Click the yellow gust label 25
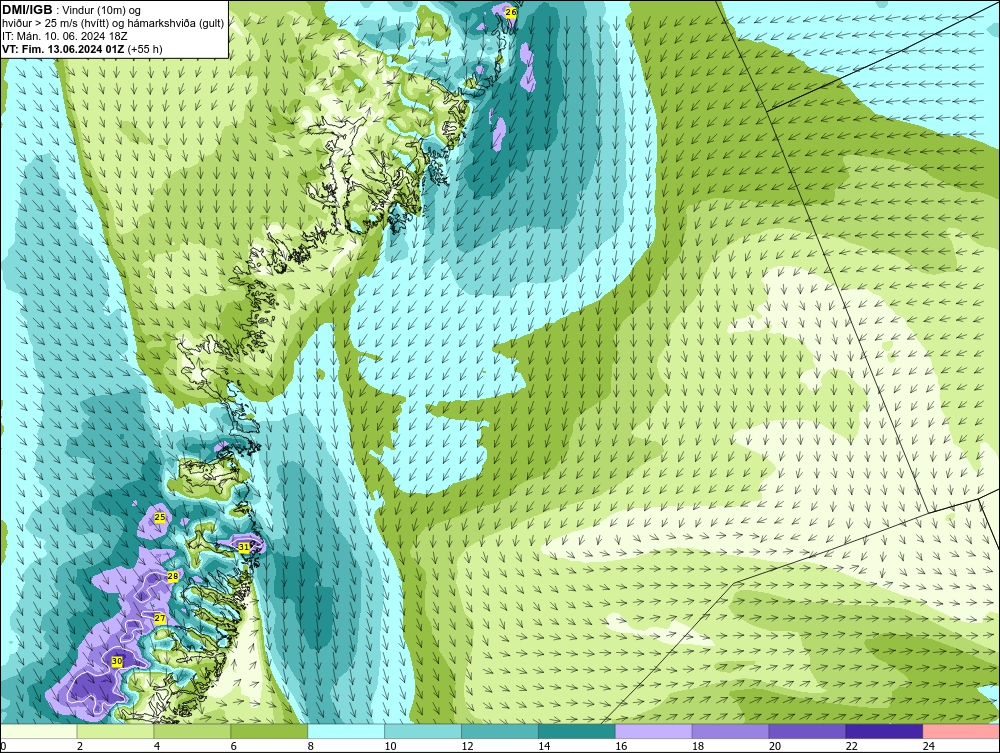This screenshot has height=753, width=1000. coord(160,517)
